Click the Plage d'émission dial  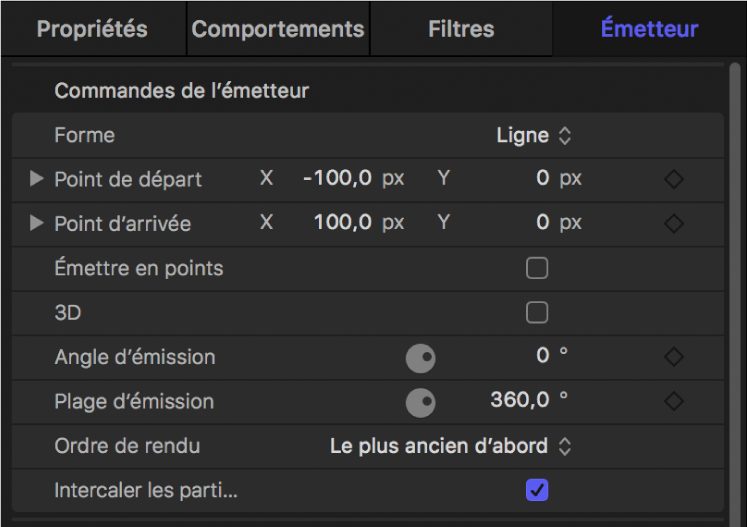pyautogui.click(x=421, y=403)
